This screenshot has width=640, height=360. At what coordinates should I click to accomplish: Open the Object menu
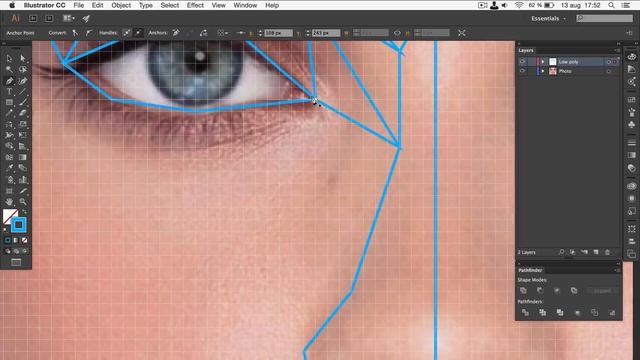point(121,5)
